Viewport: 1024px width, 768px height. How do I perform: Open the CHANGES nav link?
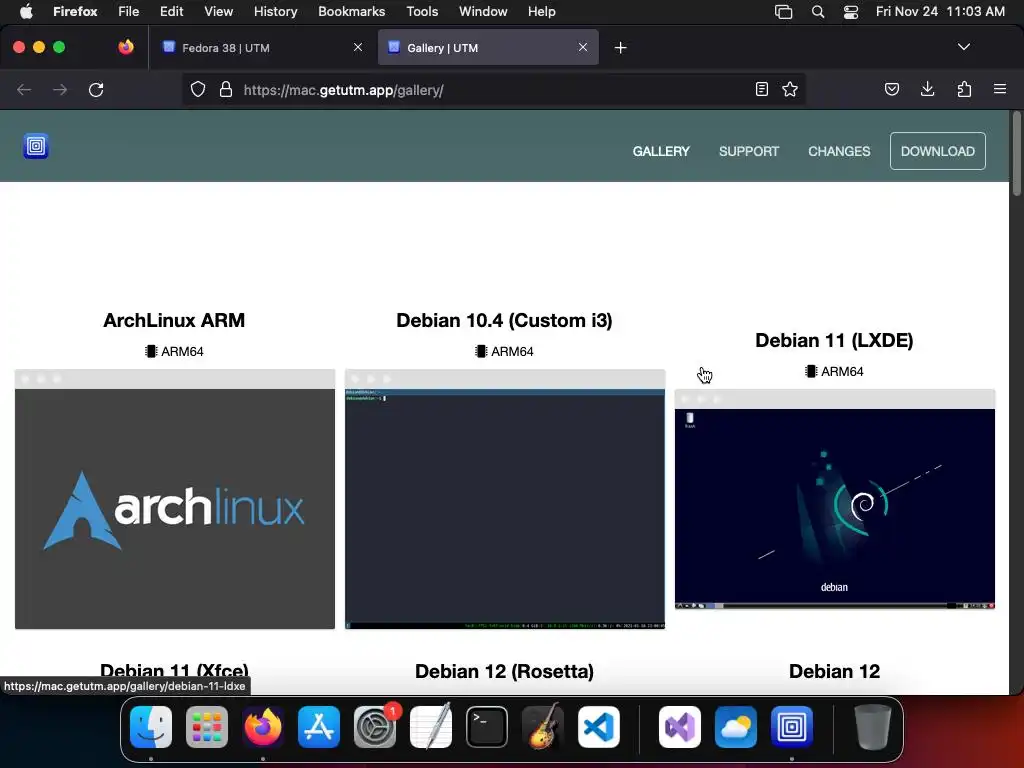click(839, 152)
